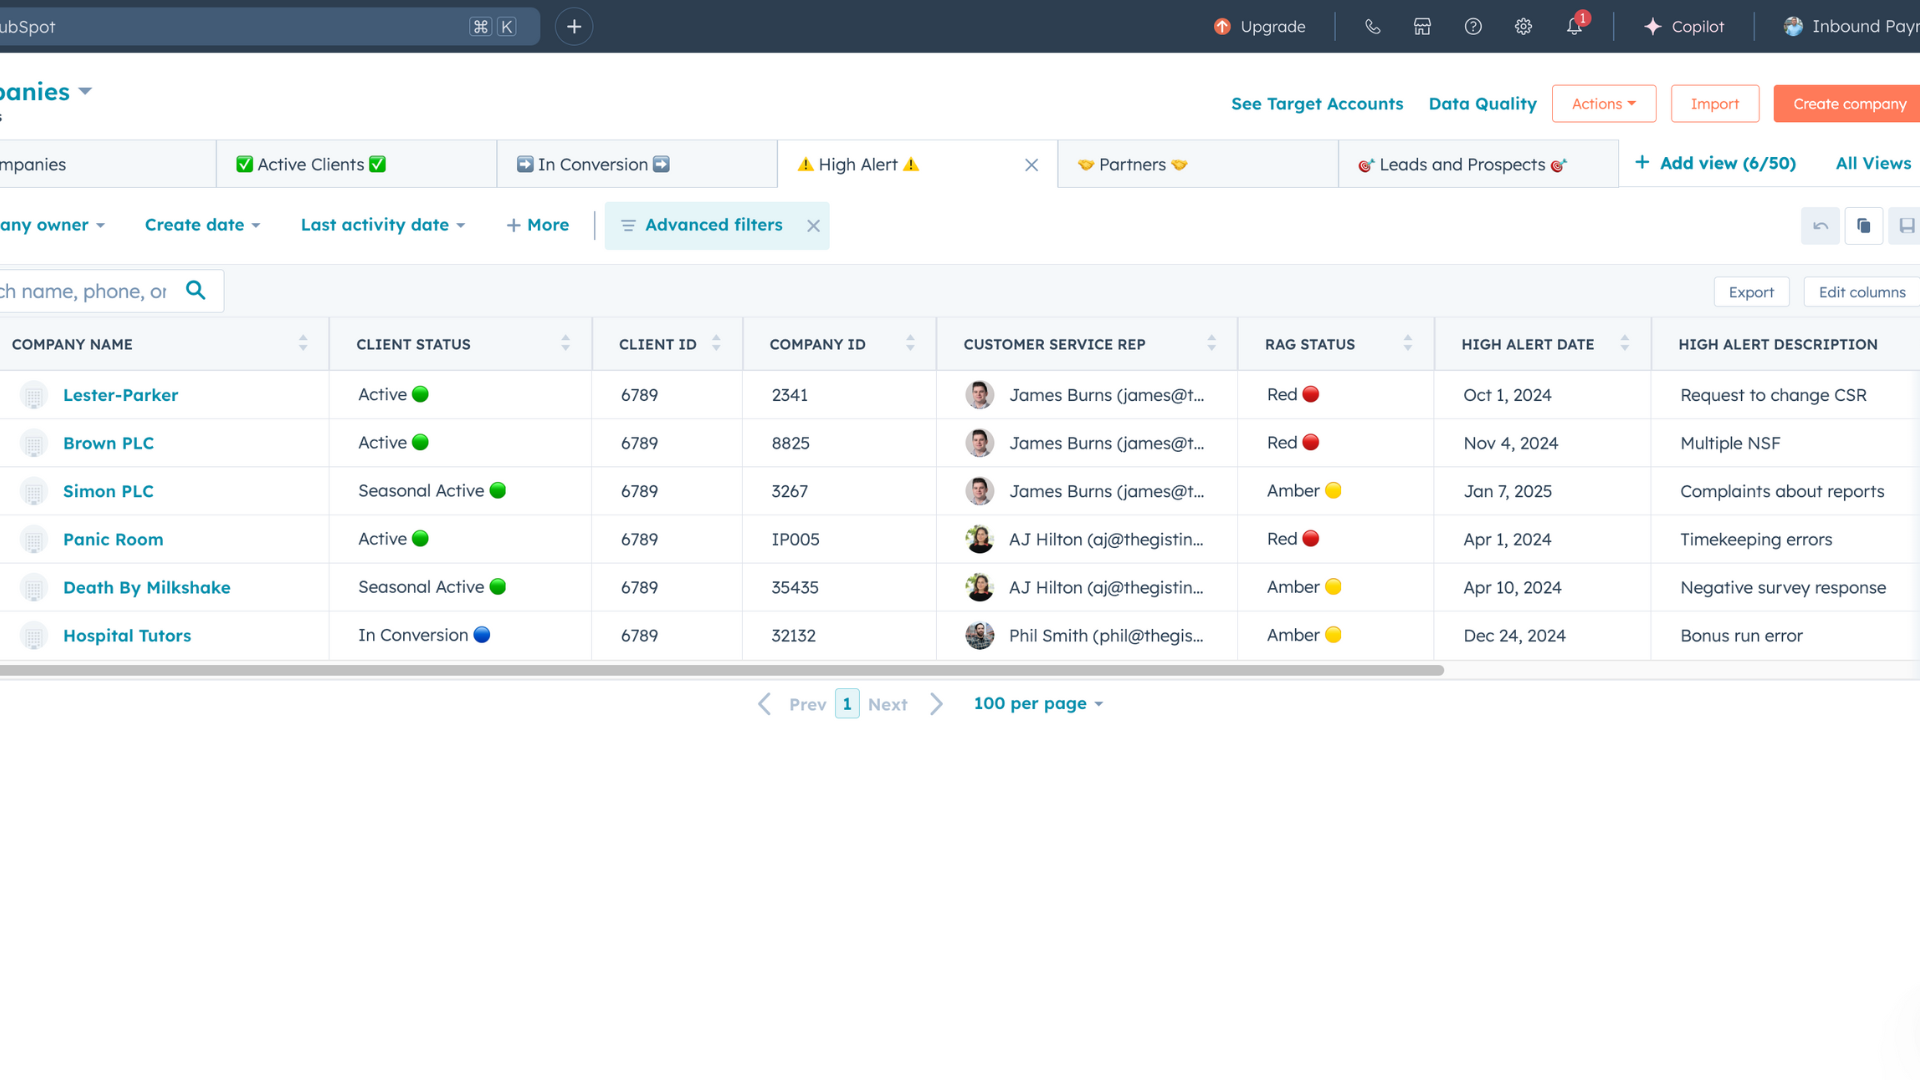Open the marketplace storefront icon
1920x1080 pixels.
tap(1422, 27)
